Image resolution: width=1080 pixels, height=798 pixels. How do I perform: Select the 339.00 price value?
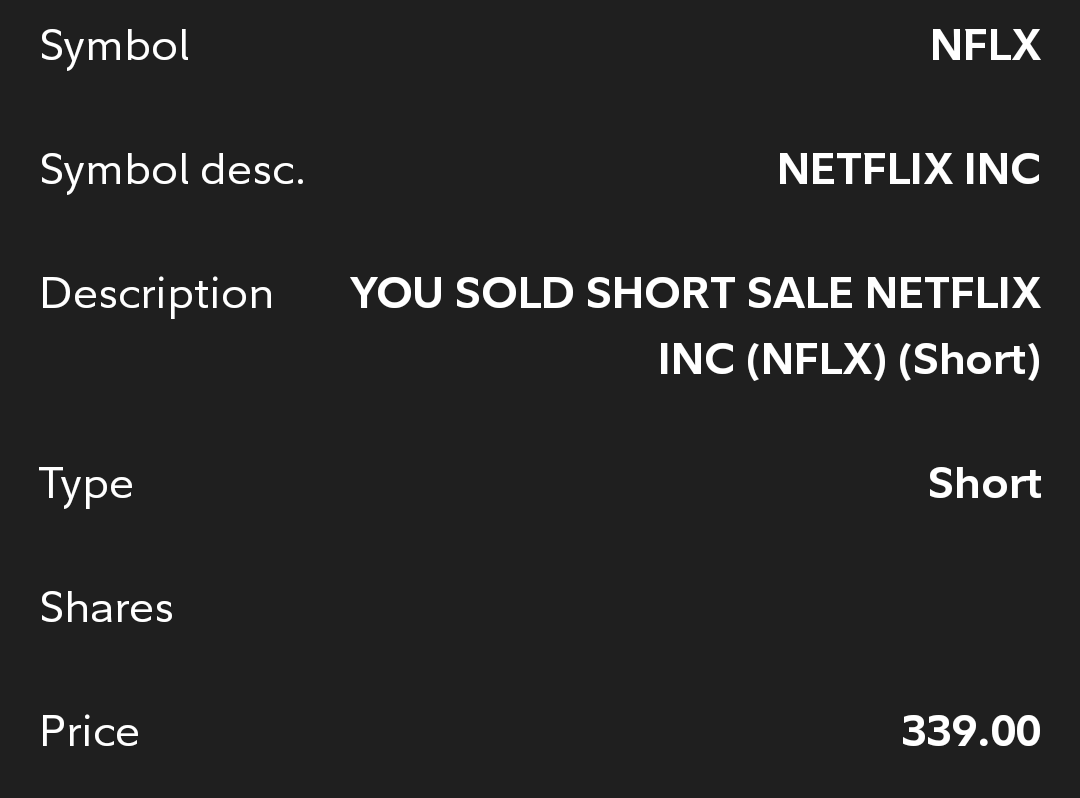[970, 732]
